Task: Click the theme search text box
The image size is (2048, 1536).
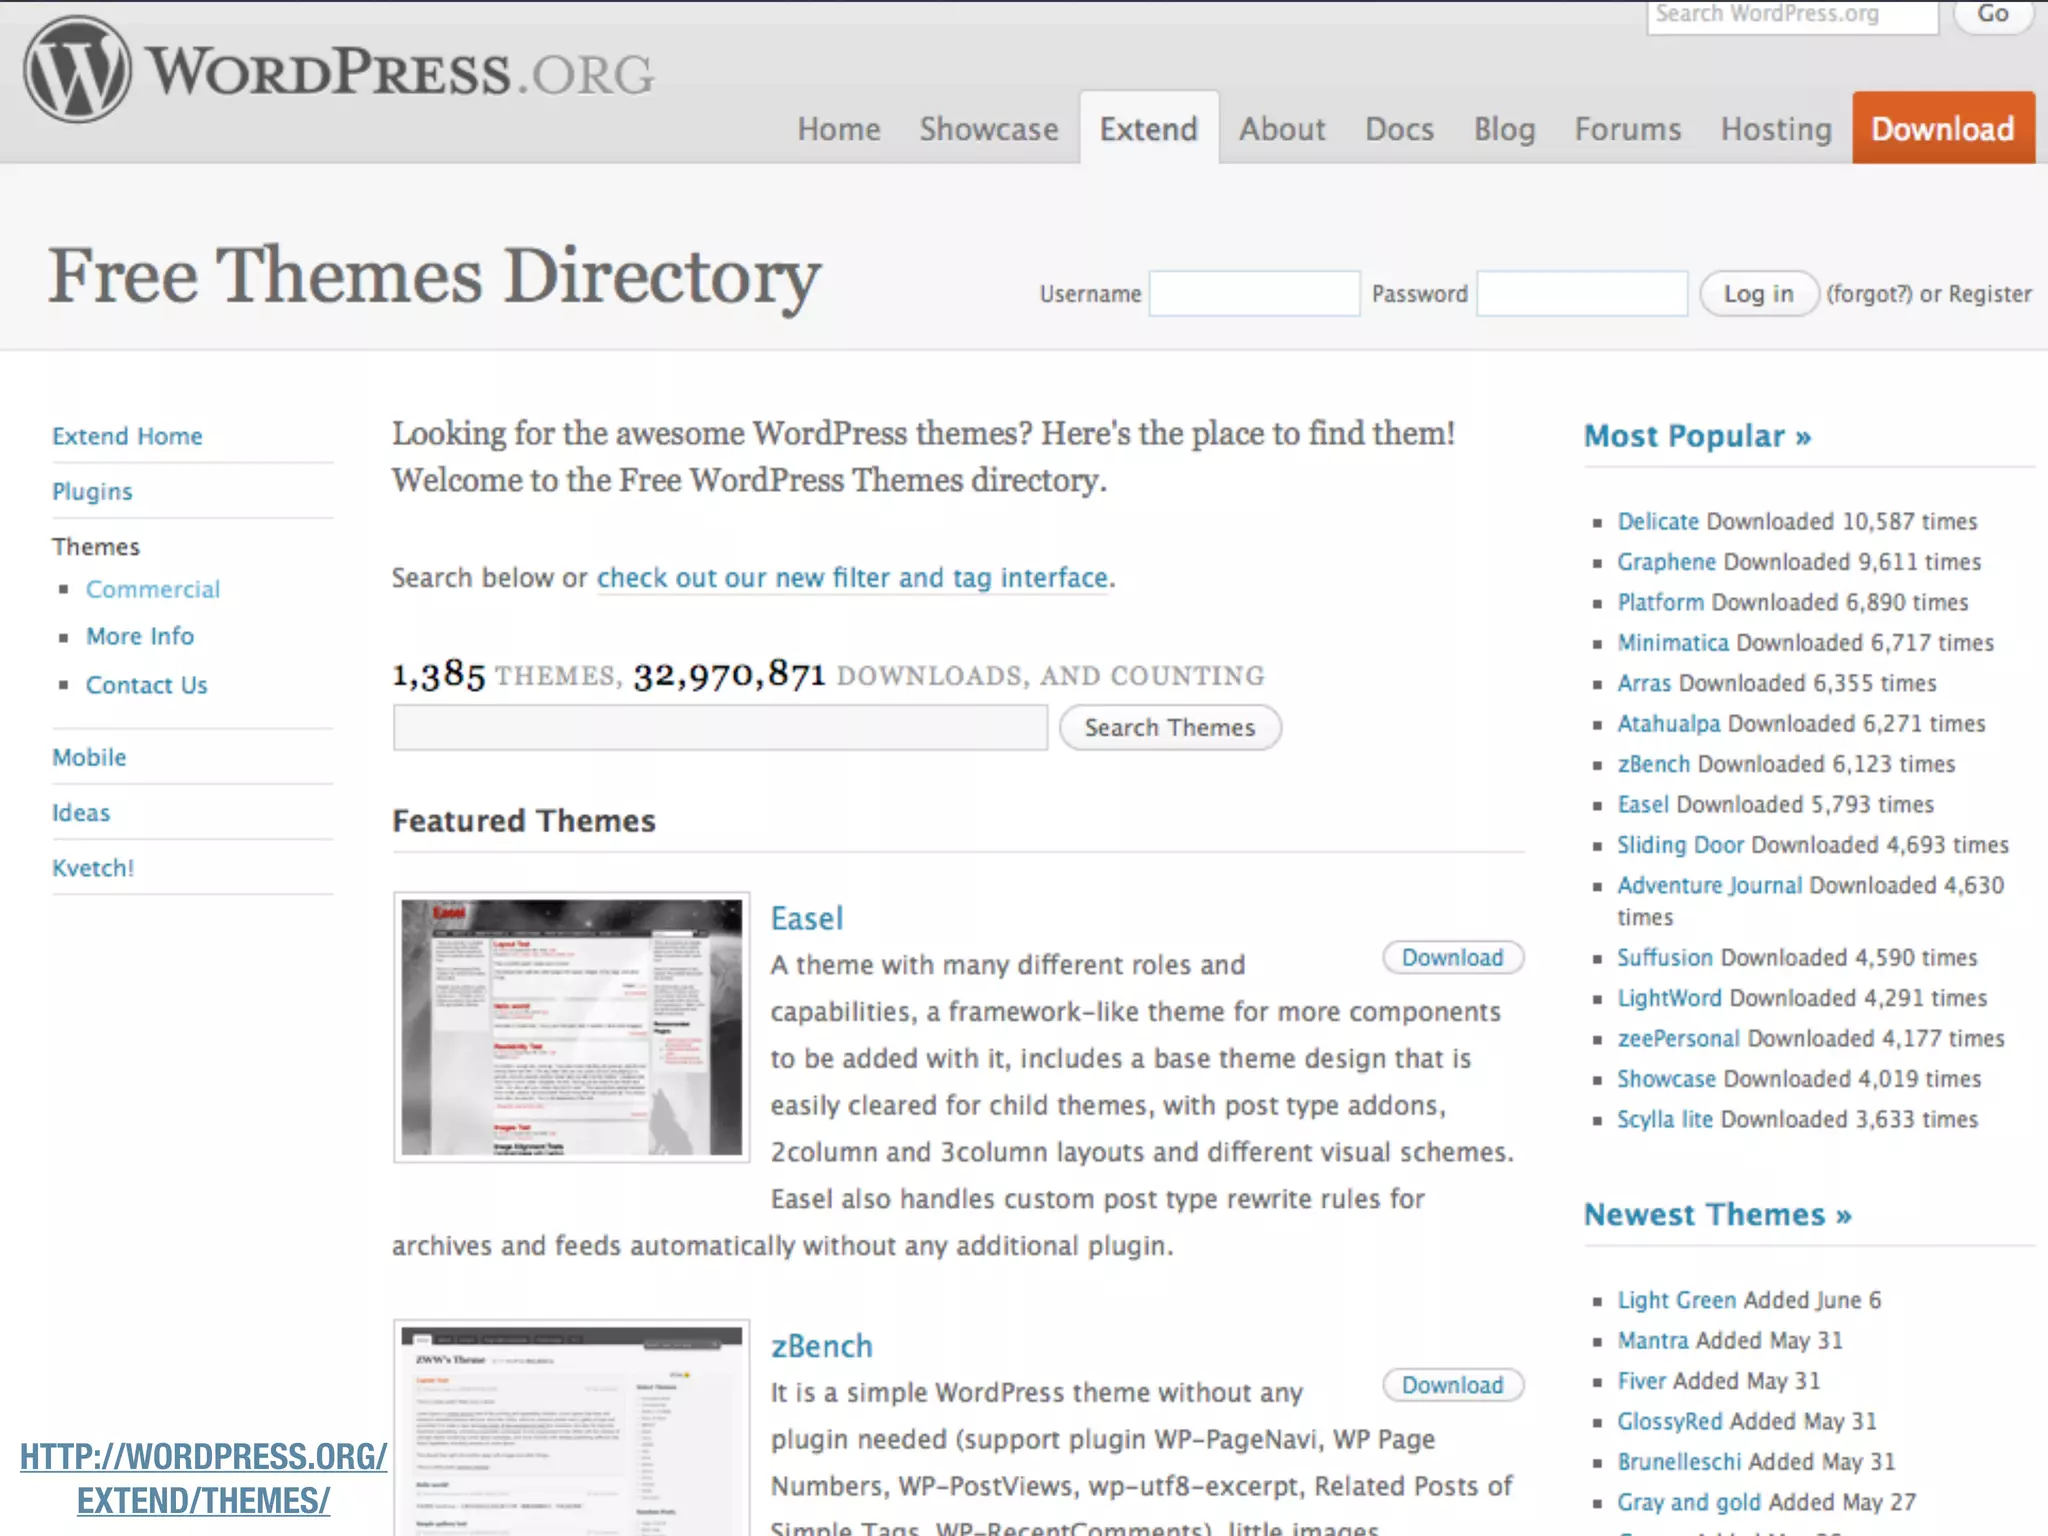Action: (x=720, y=727)
